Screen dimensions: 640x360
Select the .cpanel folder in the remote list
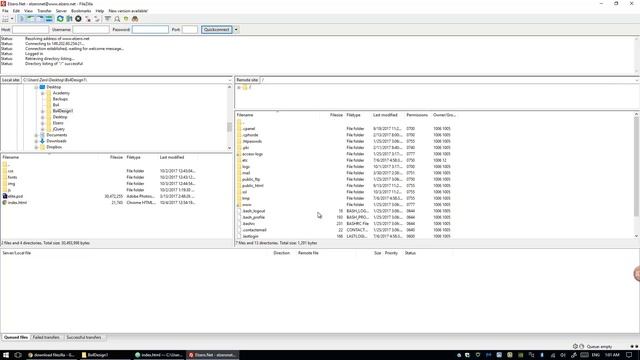(249, 129)
